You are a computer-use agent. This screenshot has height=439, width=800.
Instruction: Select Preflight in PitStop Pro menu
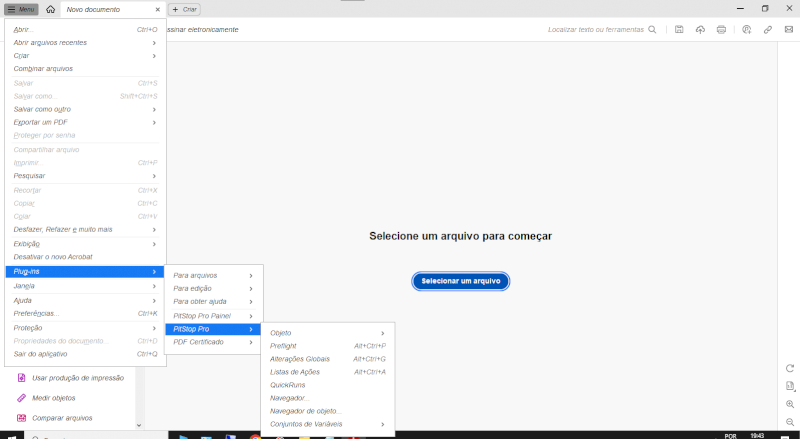tap(328, 346)
